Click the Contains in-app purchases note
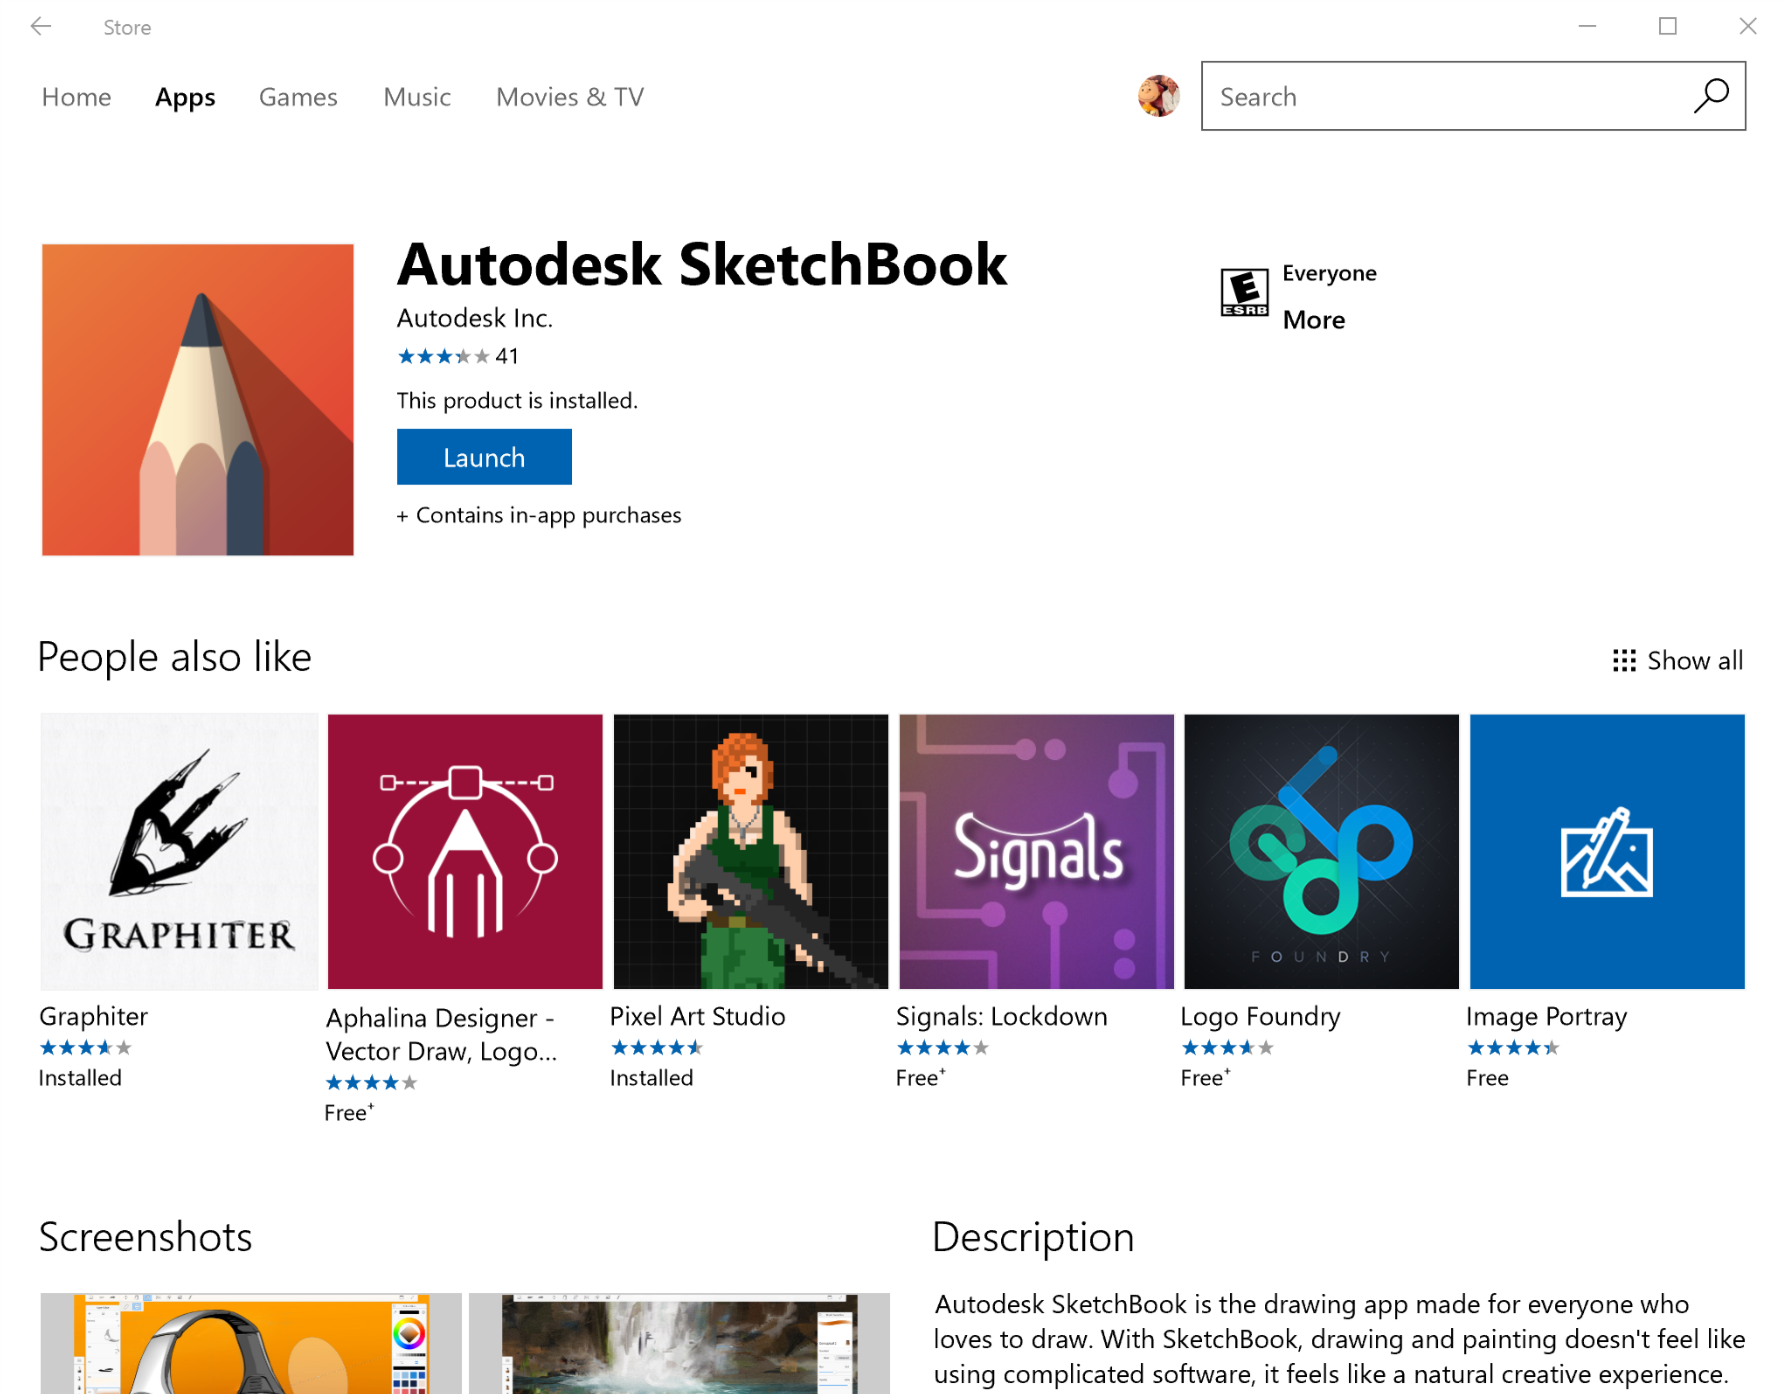The image size is (1787, 1394). point(539,515)
